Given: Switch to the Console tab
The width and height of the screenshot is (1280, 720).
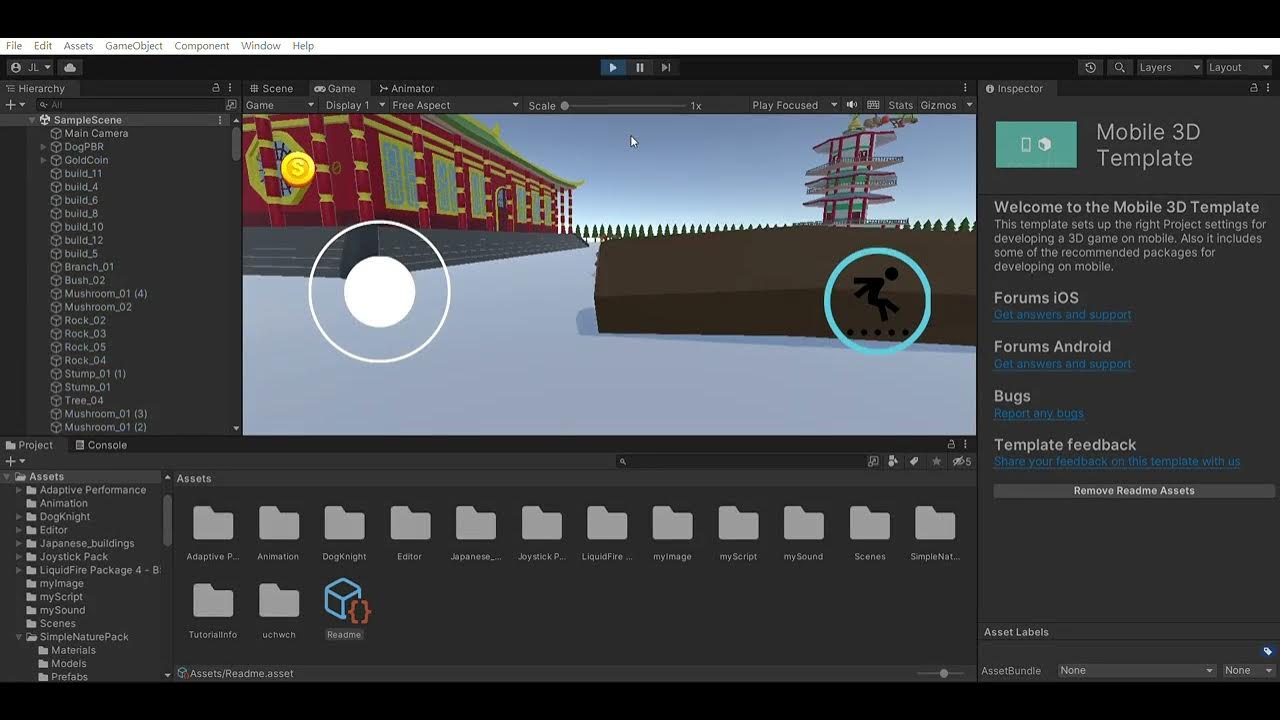Looking at the screenshot, I should click(100, 445).
